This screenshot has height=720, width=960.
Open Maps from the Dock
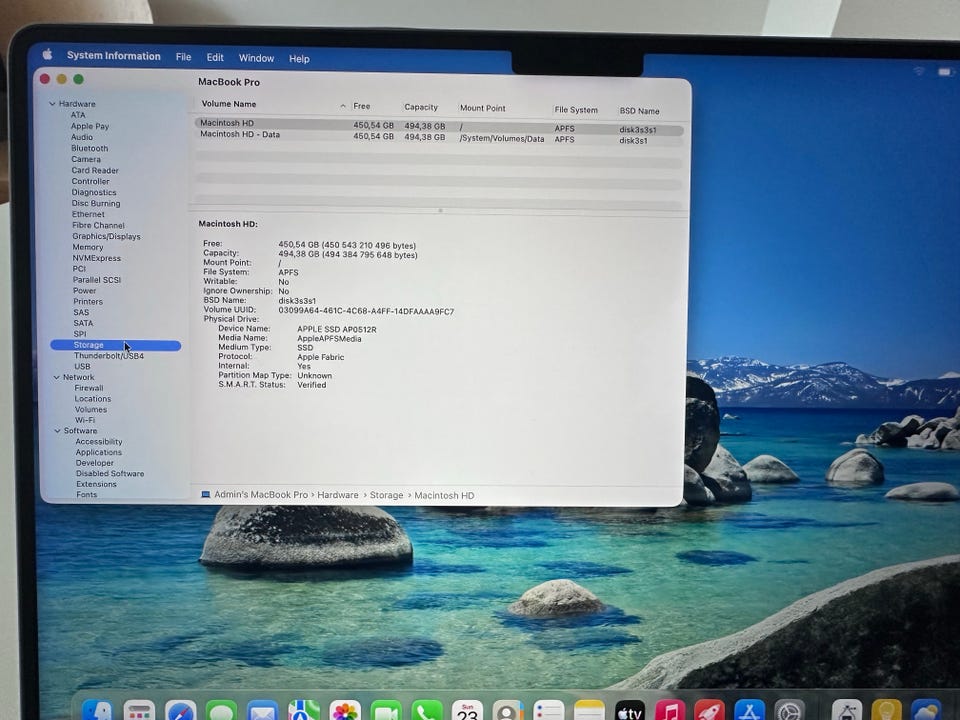point(304,711)
